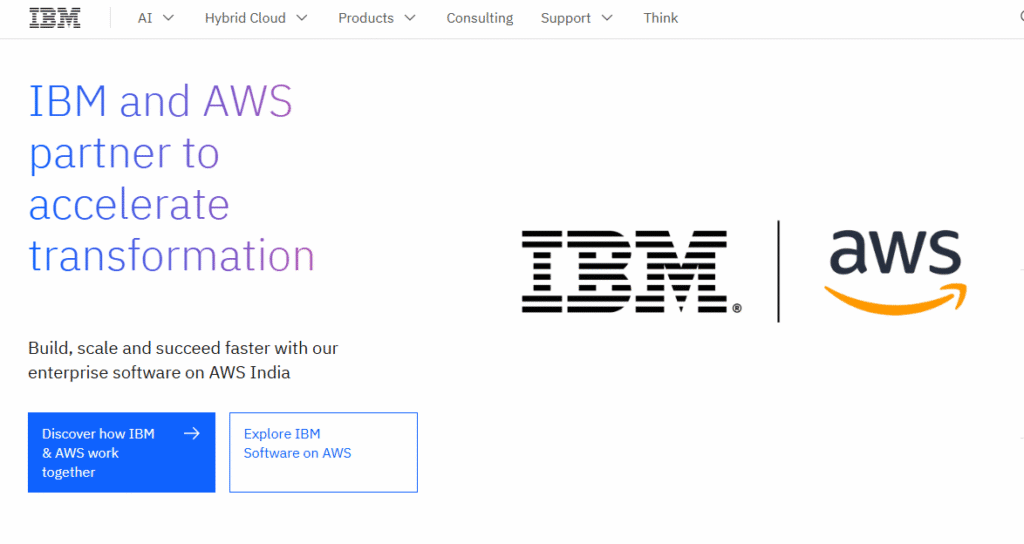
Task: Expand the Products chevron arrow
Action: tap(410, 18)
